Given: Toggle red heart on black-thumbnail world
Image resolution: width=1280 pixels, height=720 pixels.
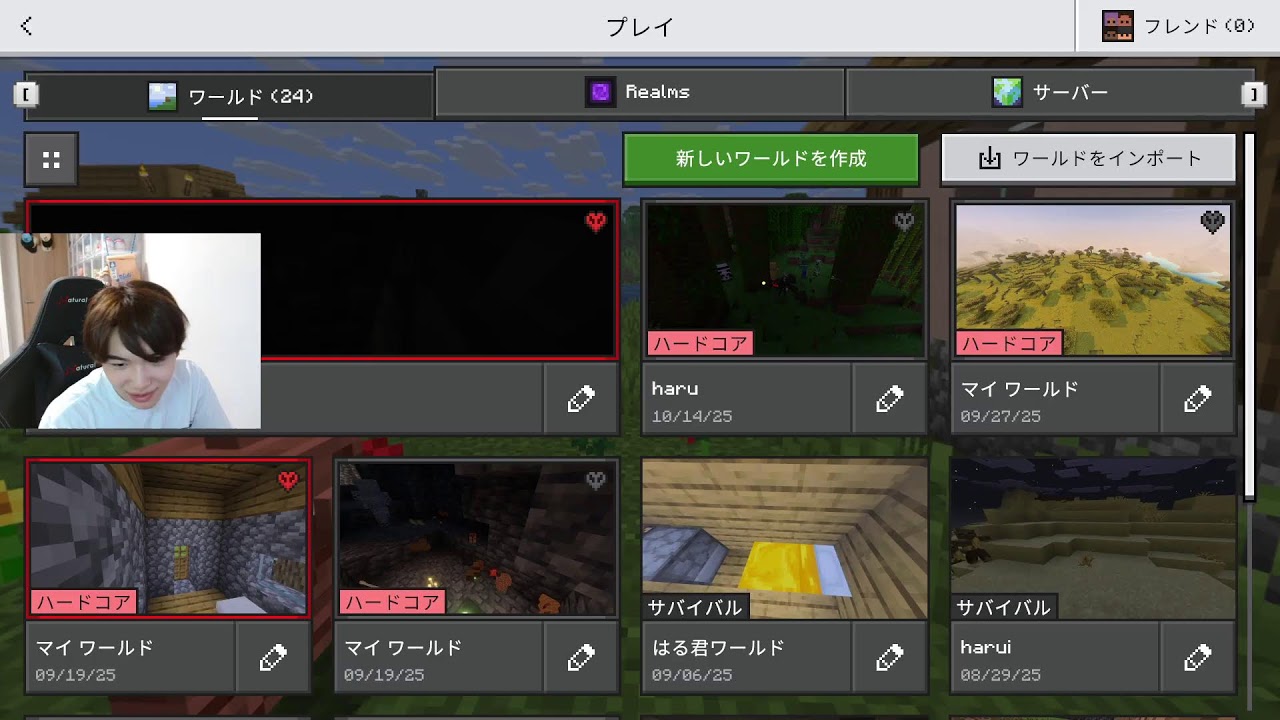Looking at the screenshot, I should [x=596, y=222].
